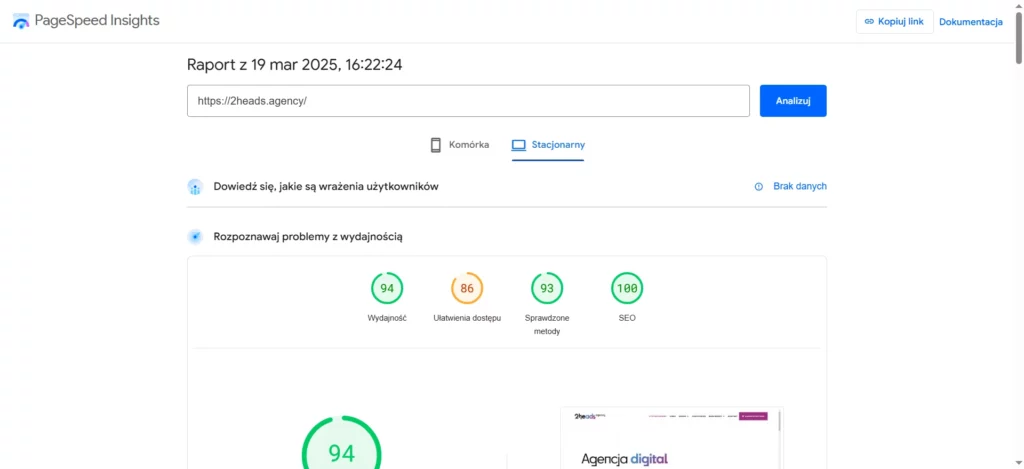Jump to the Wydajność score gauge 94

(x=387, y=288)
